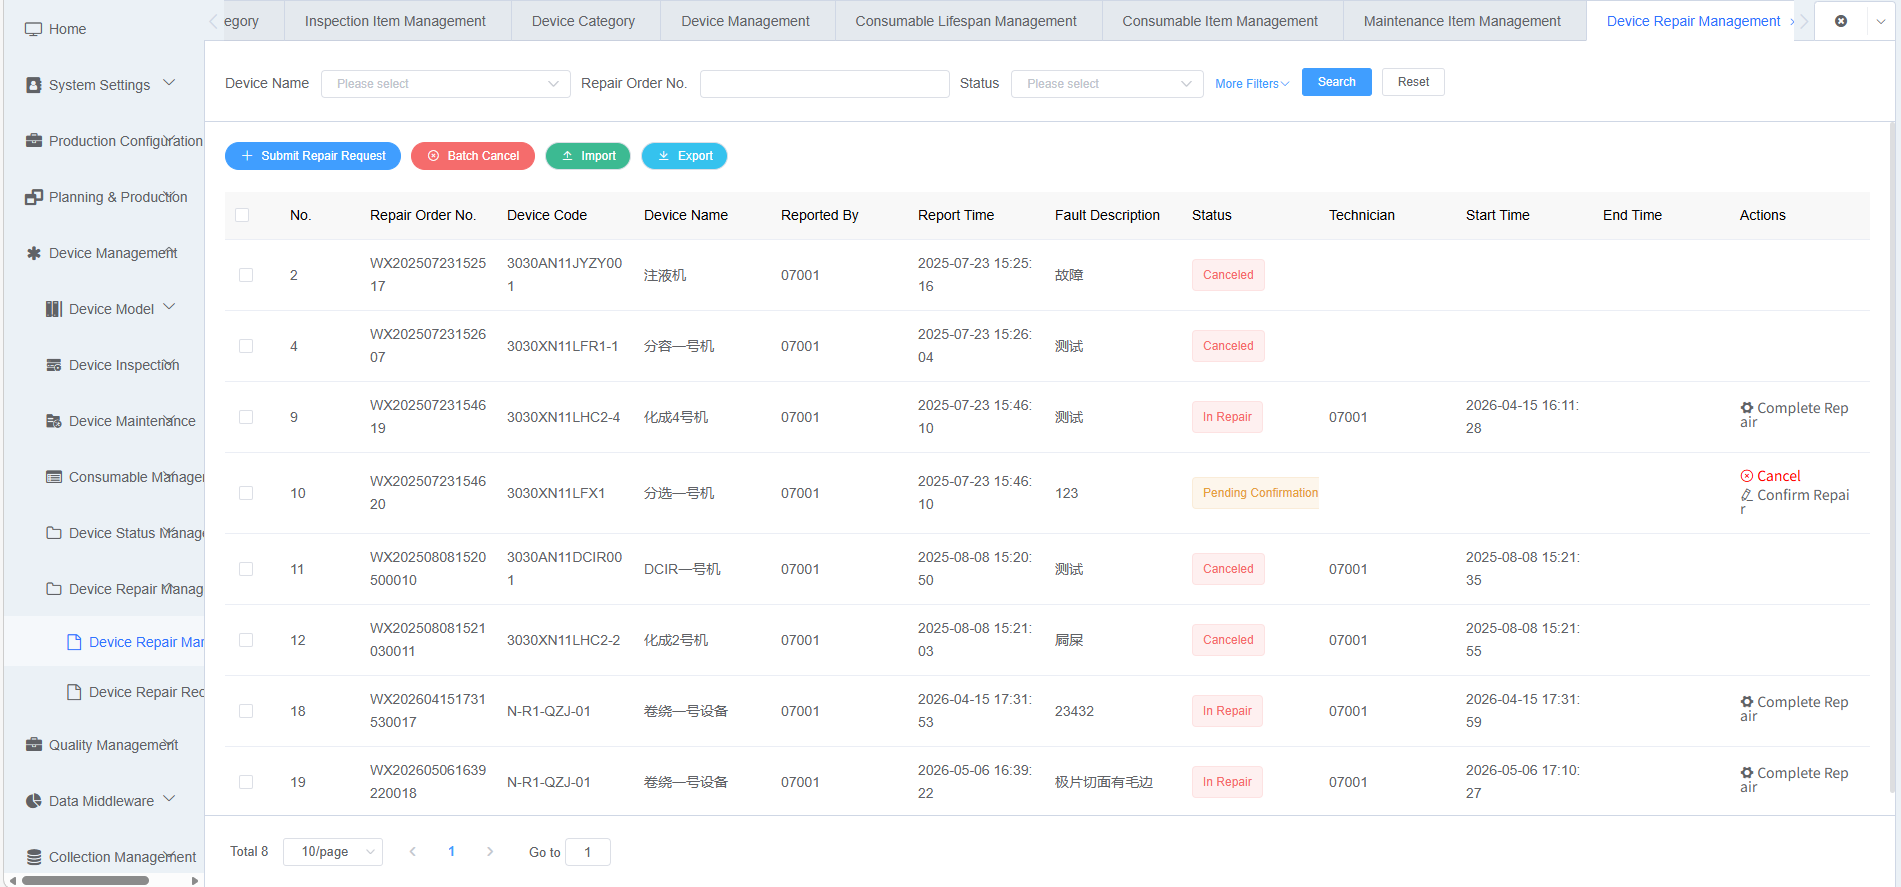Switch to Inspection Item Management tab
This screenshot has width=1901, height=887.
pos(395,21)
